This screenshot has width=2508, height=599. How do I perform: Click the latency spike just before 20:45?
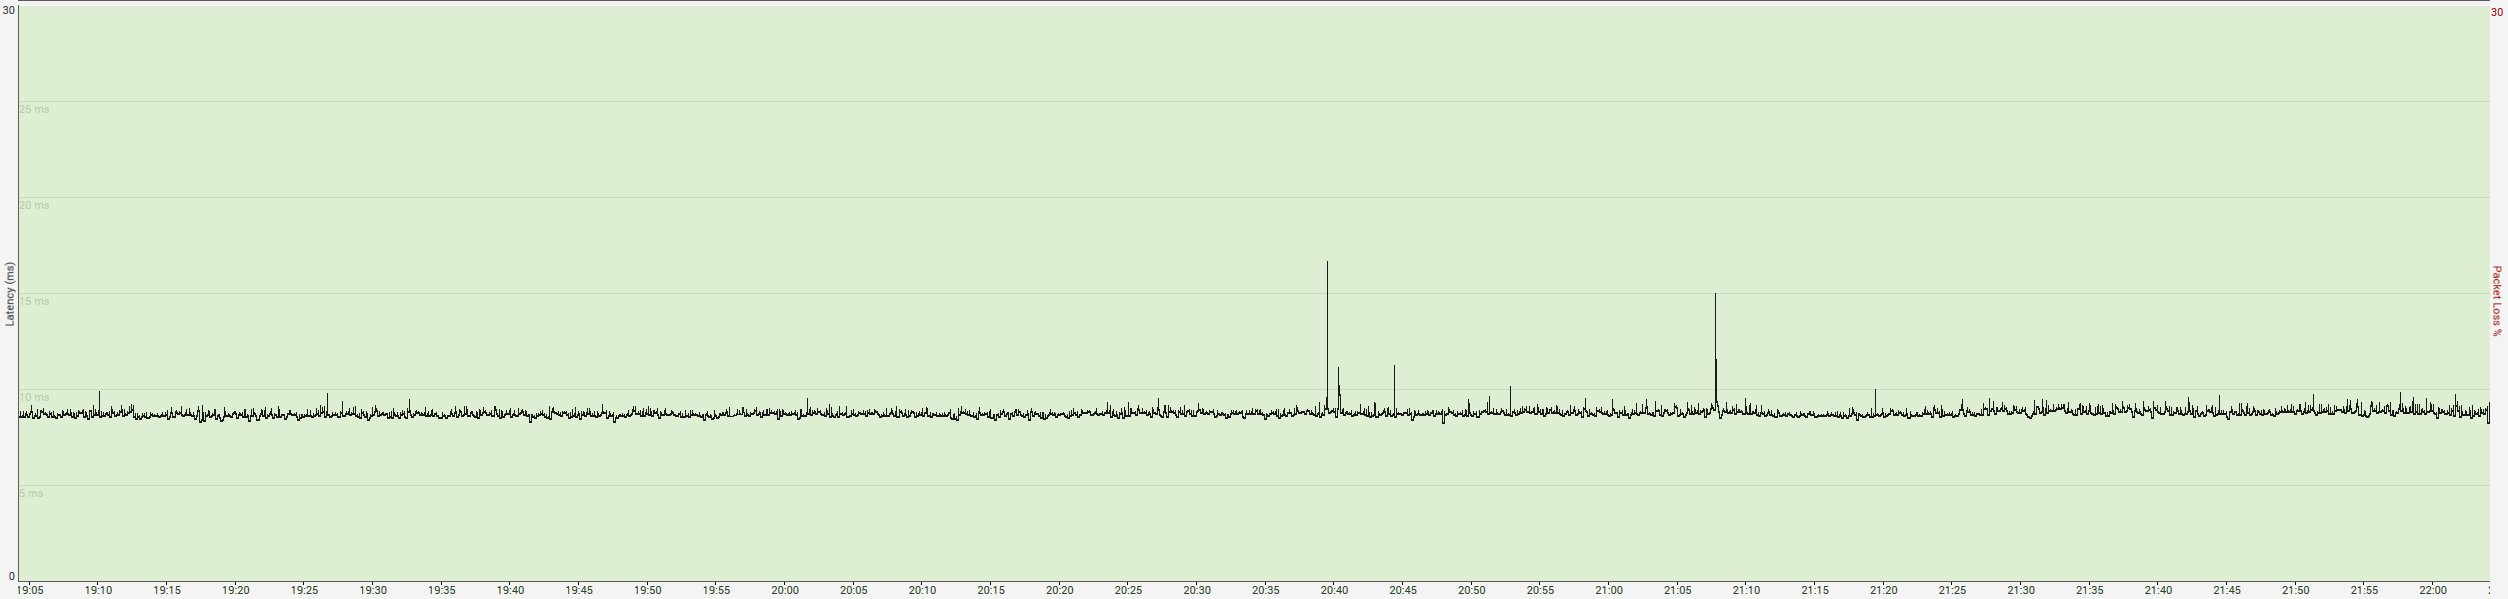pyautogui.click(x=1394, y=388)
